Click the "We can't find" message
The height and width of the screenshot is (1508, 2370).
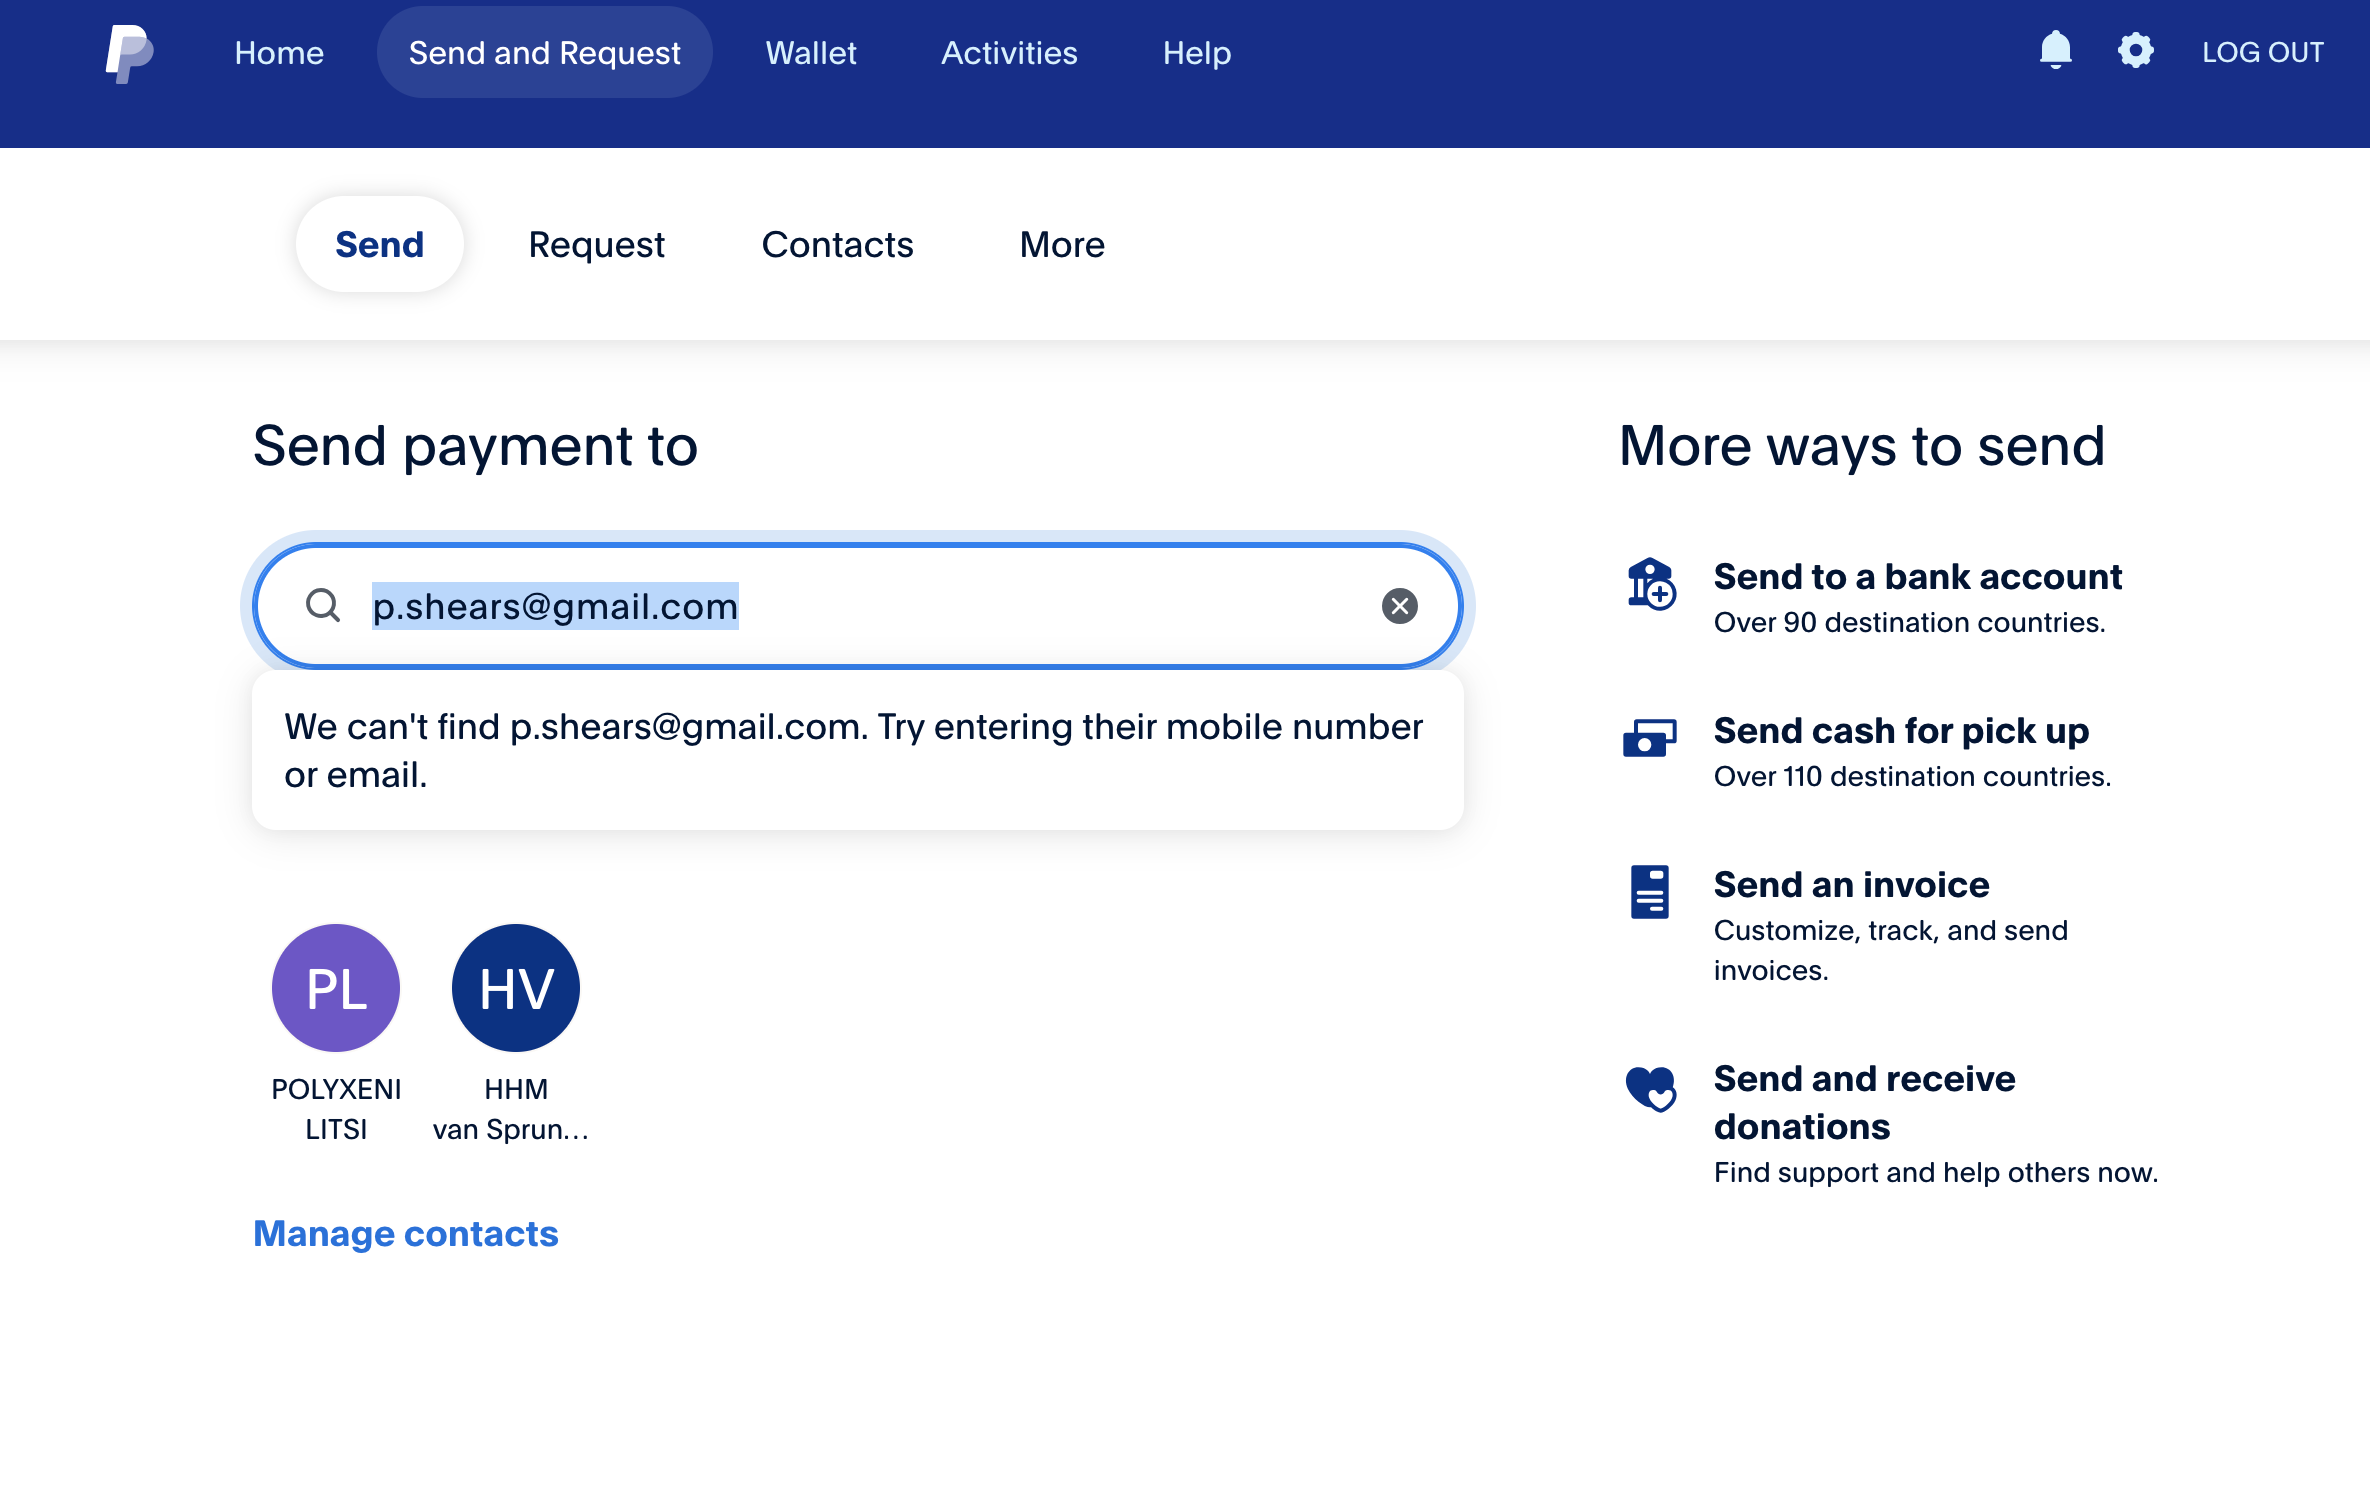coord(854,750)
